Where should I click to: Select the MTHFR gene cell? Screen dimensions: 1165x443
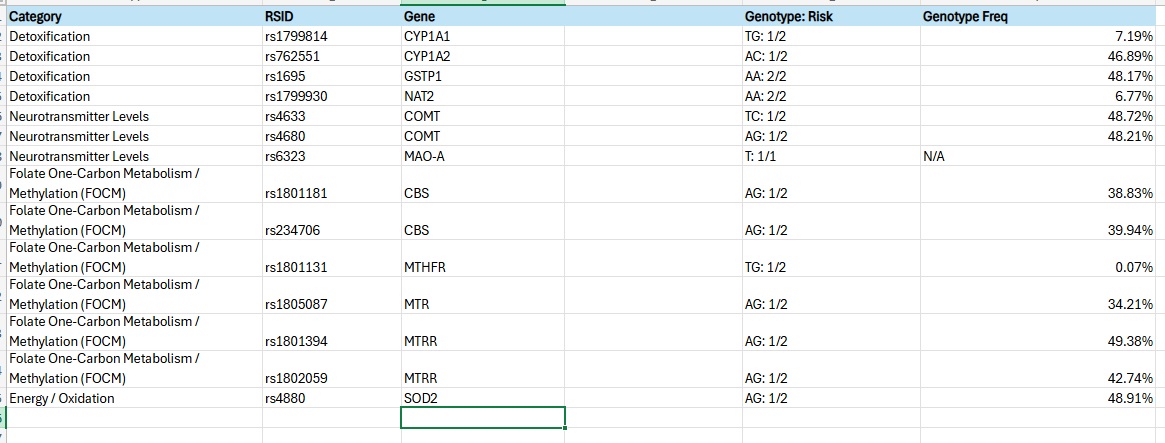coord(483,258)
